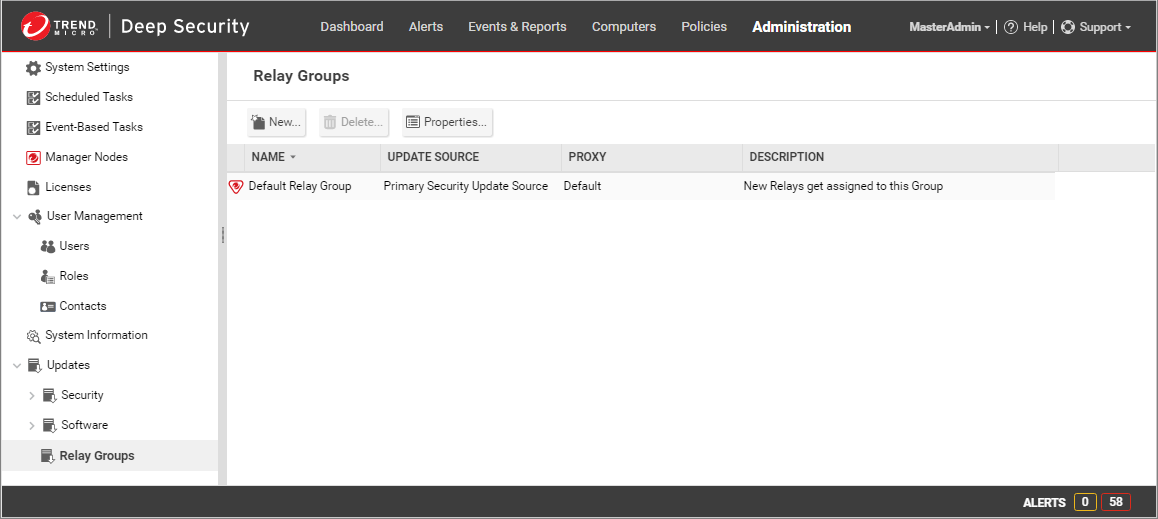Switch to the Policies tab
Screen dimensions: 1158x519
704,27
